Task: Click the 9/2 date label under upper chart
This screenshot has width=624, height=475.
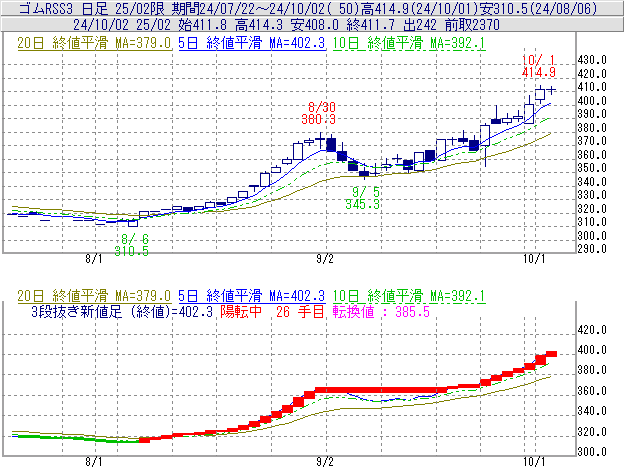Action: point(325,259)
